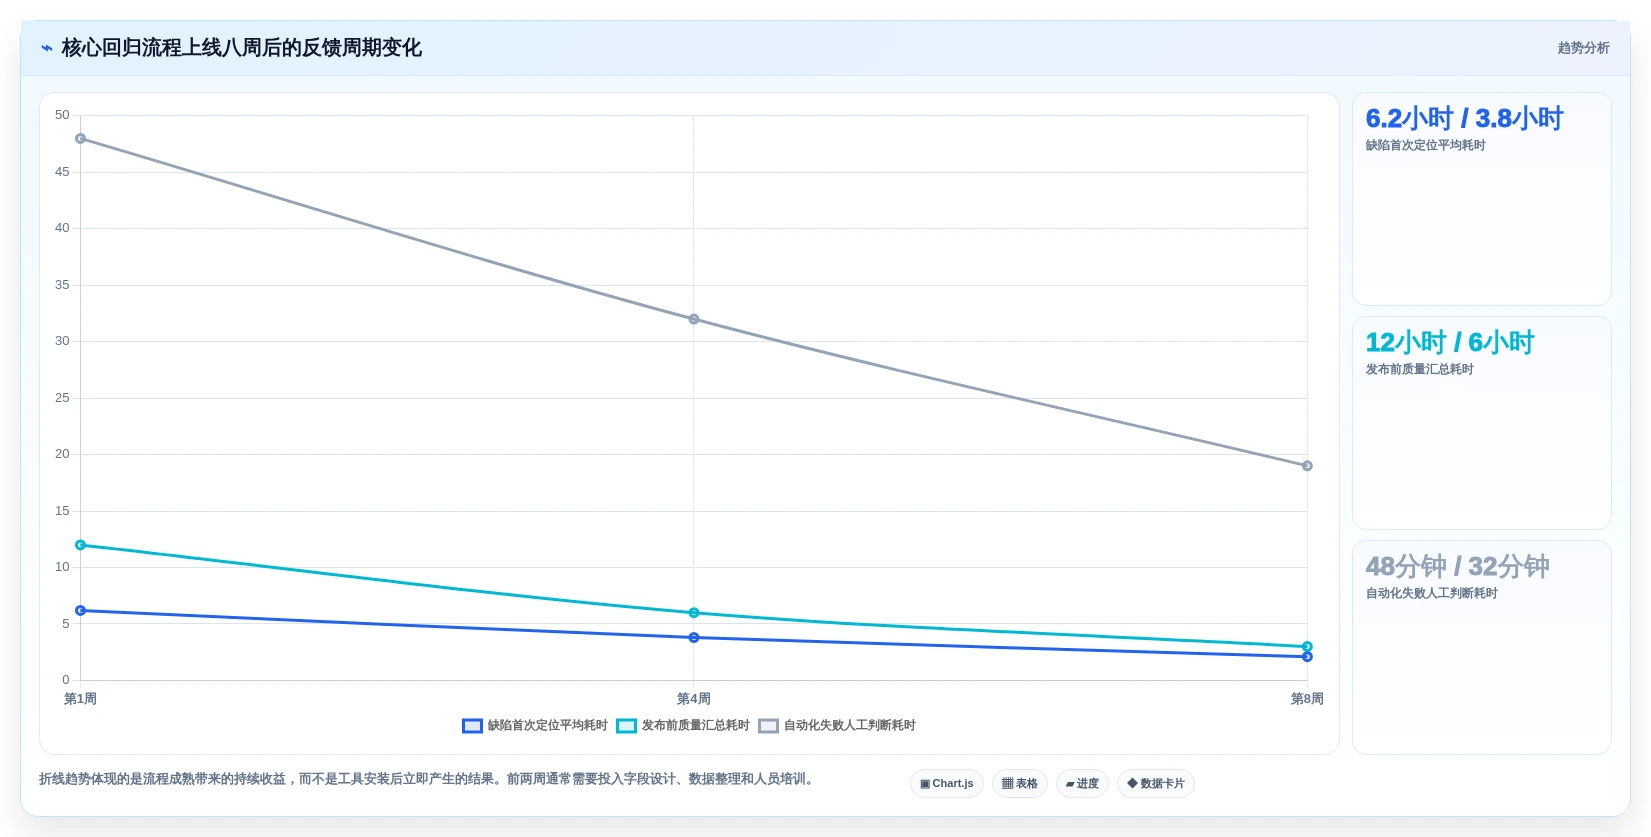
Task: Select the blue data point at 第1周
Action: coord(81,611)
